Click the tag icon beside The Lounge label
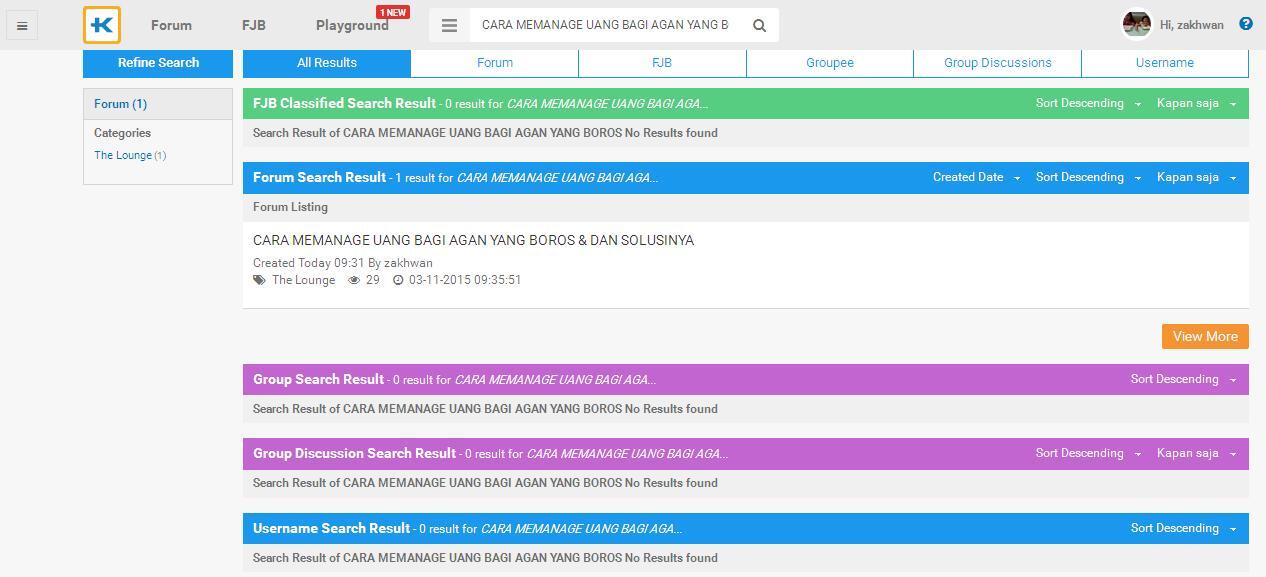This screenshot has width=1266, height=577. point(259,280)
